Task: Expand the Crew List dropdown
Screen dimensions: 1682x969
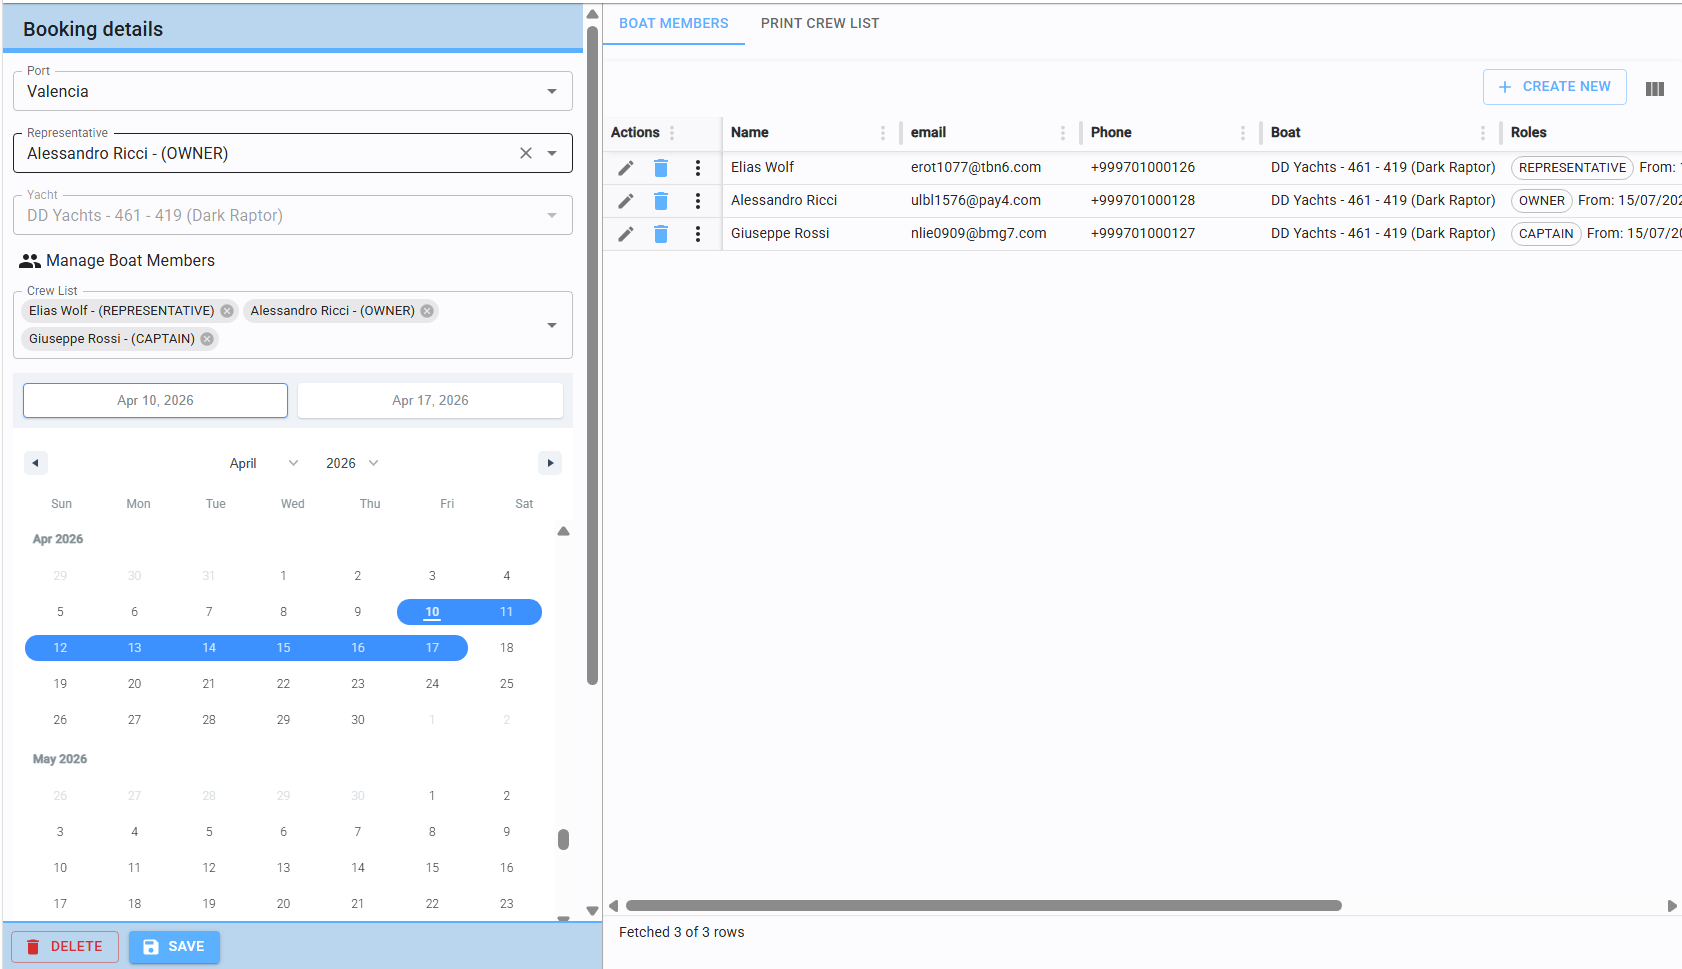Action: (551, 325)
